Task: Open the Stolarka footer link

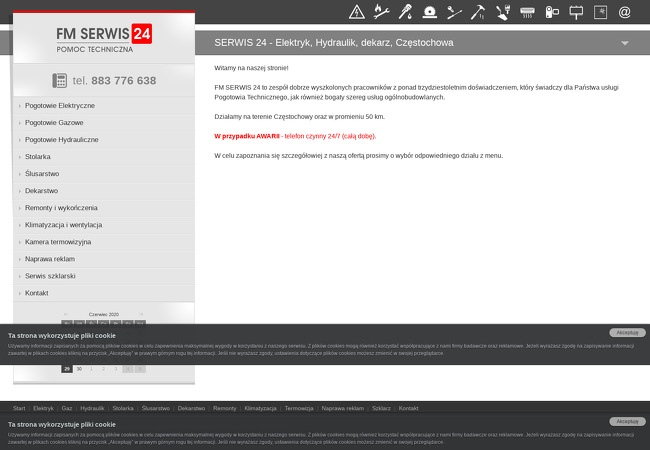Action: 123,408
